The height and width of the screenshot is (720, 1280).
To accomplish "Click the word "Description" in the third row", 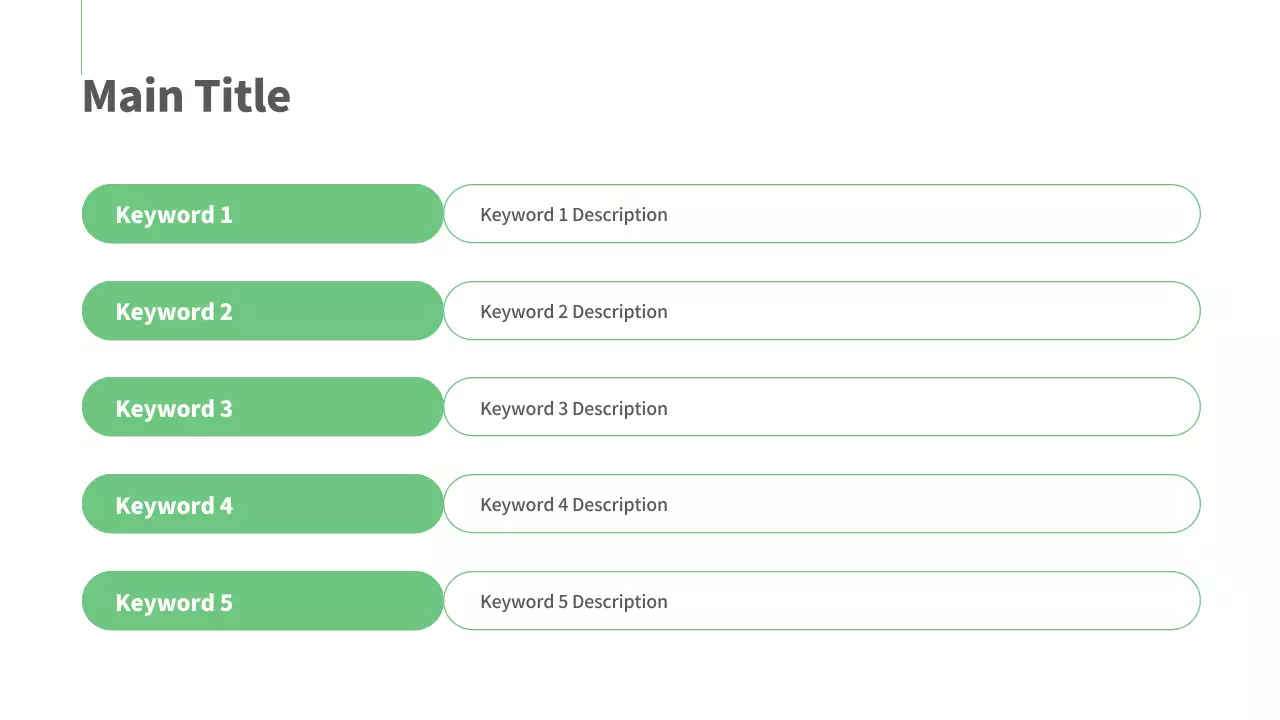I will [x=619, y=409].
